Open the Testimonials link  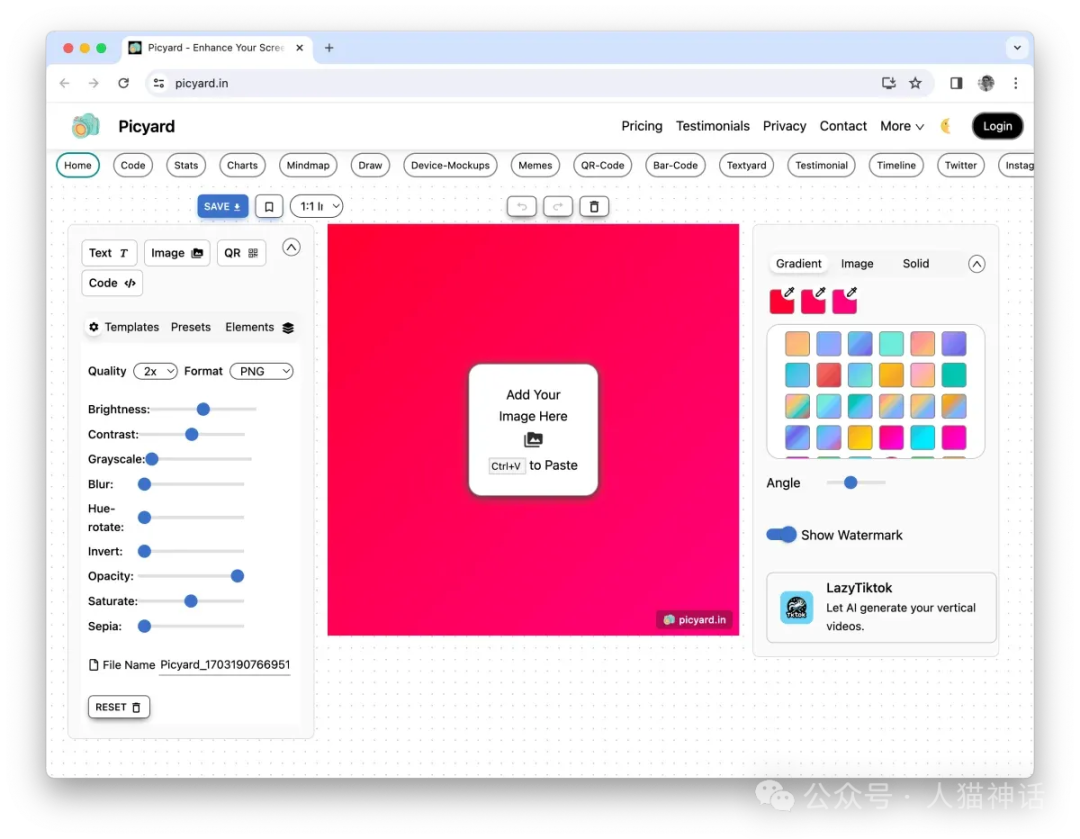click(x=712, y=126)
